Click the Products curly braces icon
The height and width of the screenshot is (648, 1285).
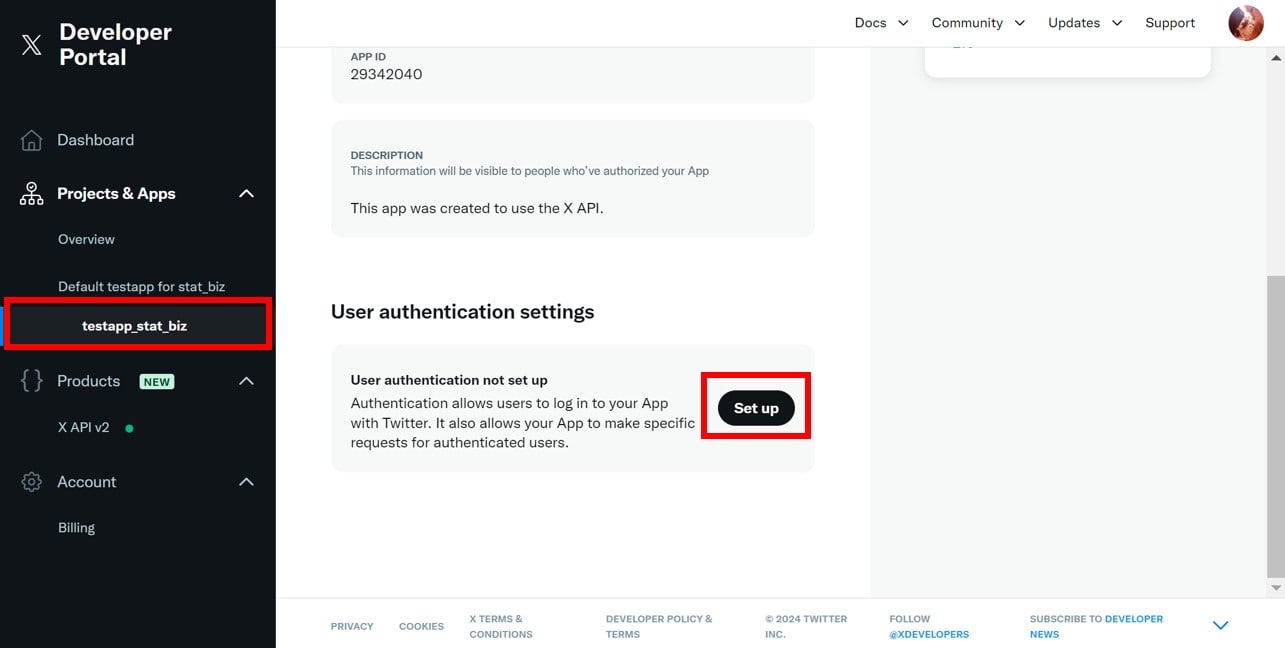point(31,381)
